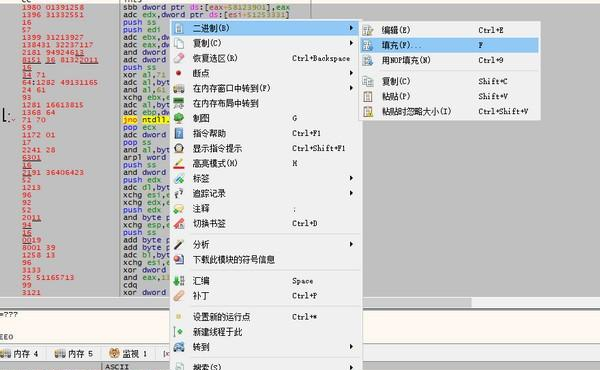Select bytes 1399 31213927

point(53,37)
